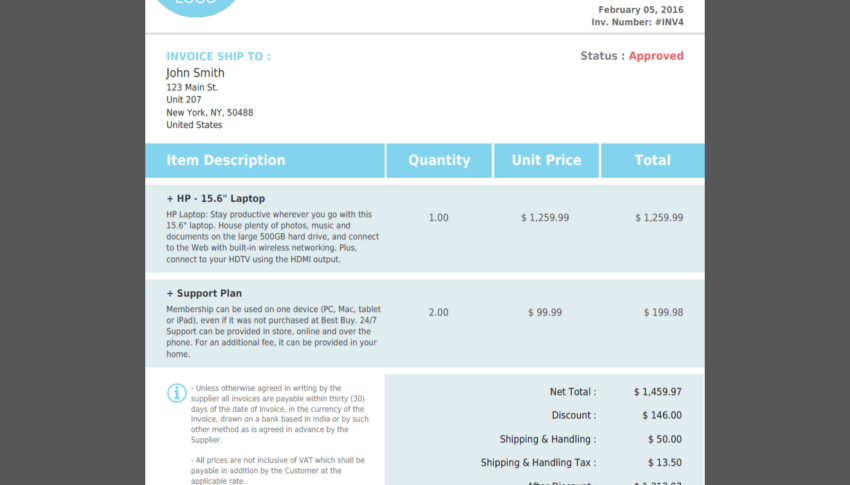Click the Shipping & Handling label
The image size is (850, 485).
click(x=548, y=439)
